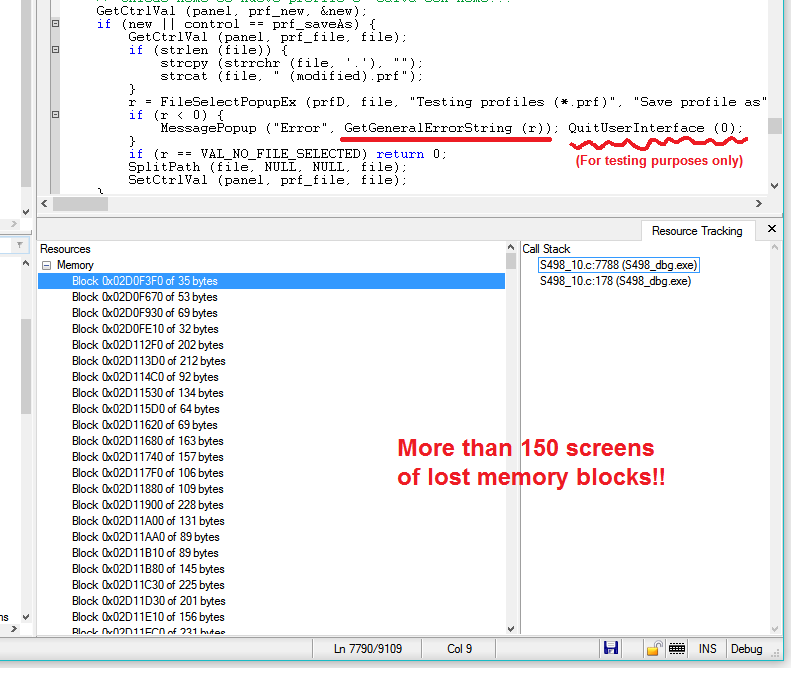
Task: Select Block 0x02D11A00 of 131 bytes
Action: click(x=149, y=523)
